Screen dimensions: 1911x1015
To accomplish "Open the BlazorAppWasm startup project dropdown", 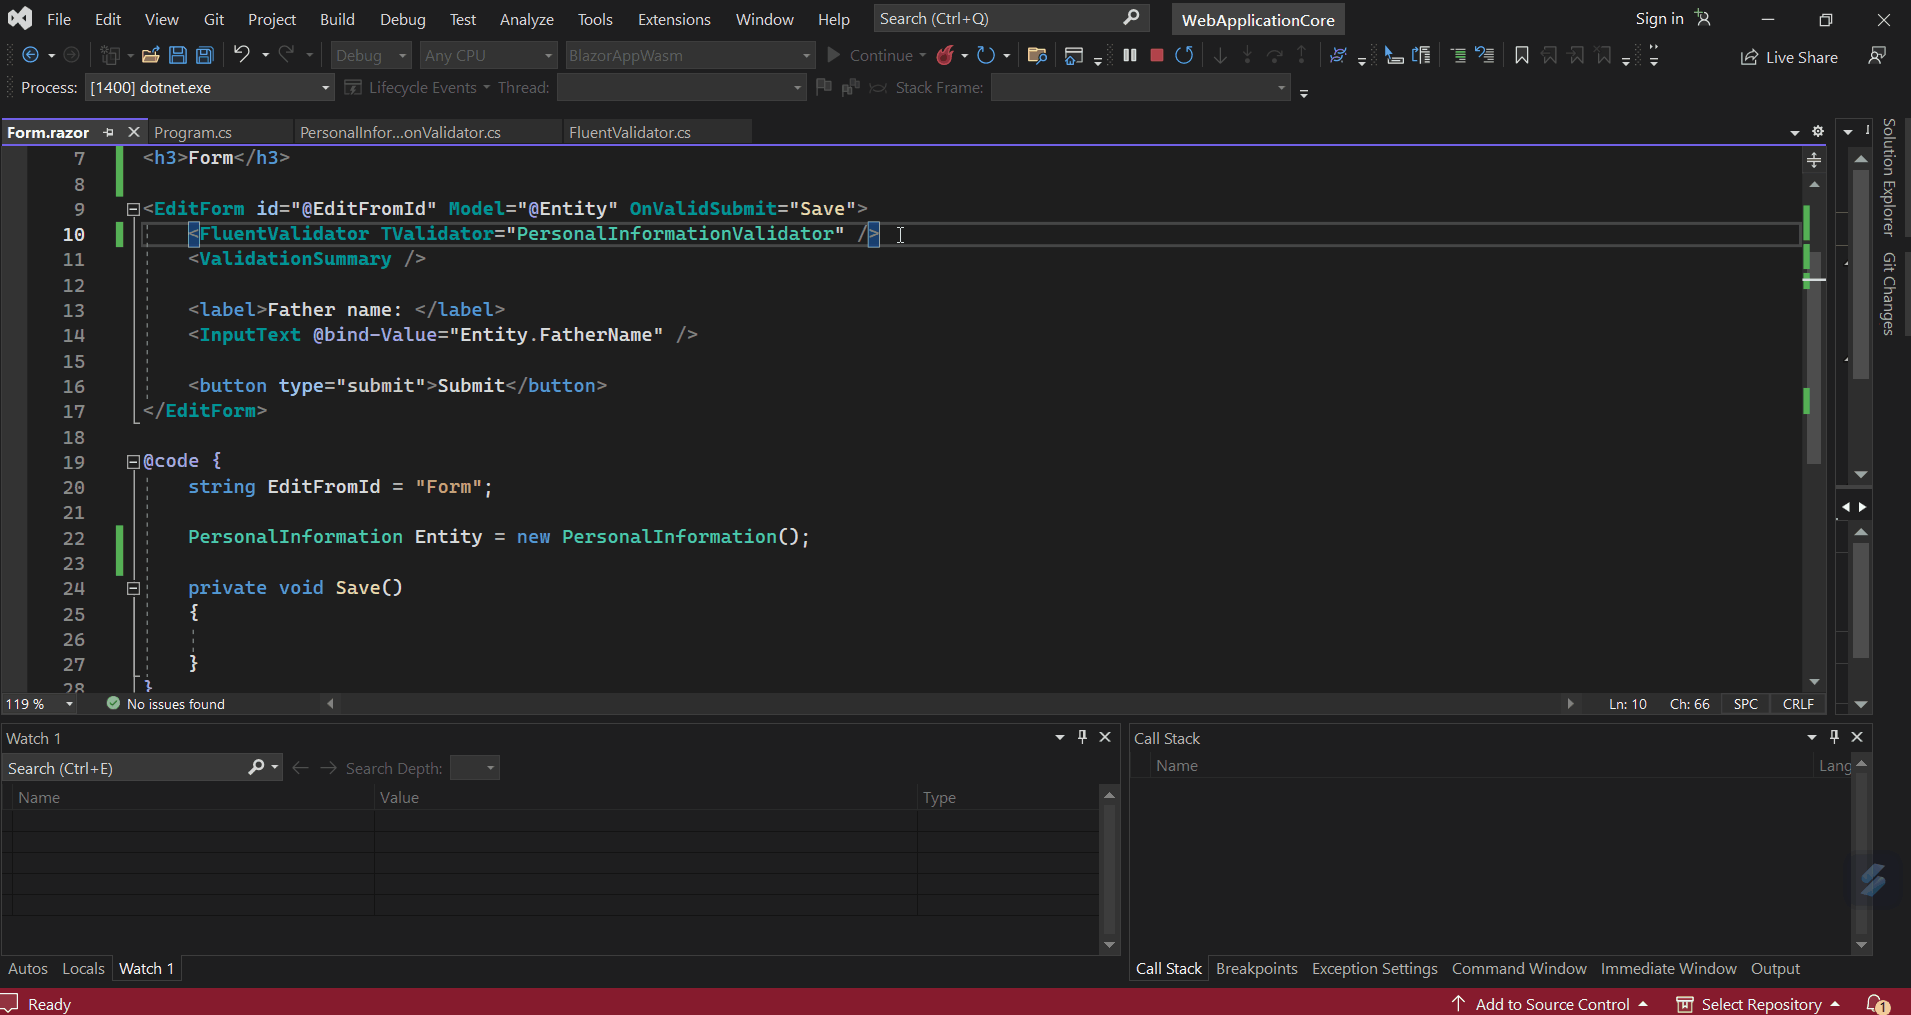I will click(804, 55).
